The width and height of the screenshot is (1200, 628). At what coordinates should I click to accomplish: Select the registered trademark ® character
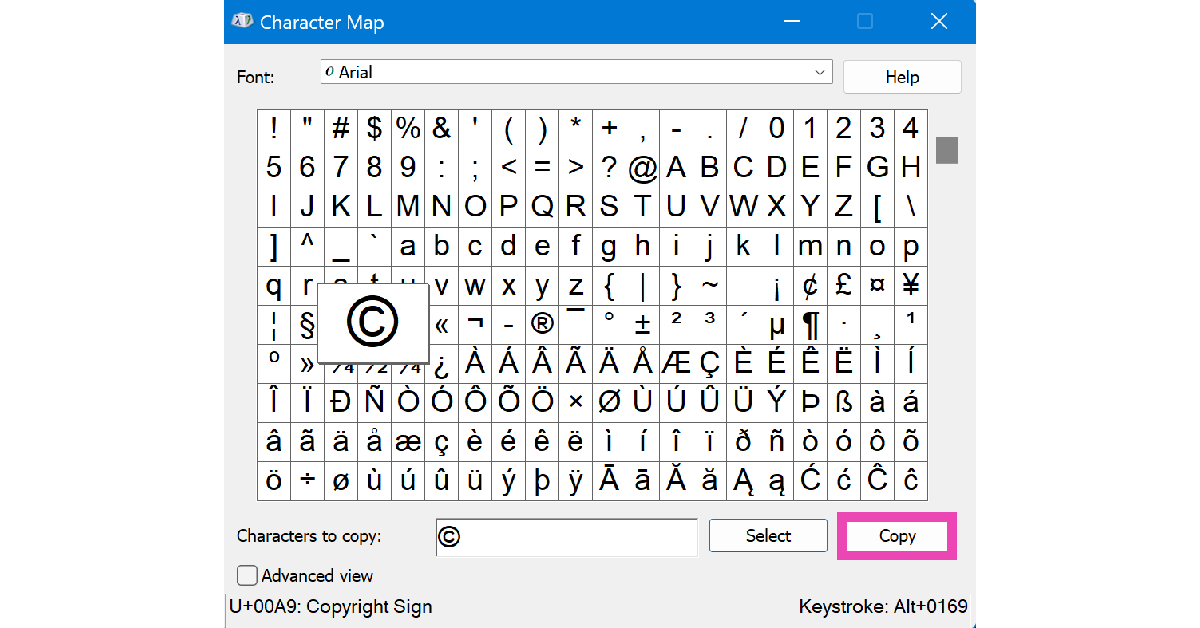tap(542, 324)
